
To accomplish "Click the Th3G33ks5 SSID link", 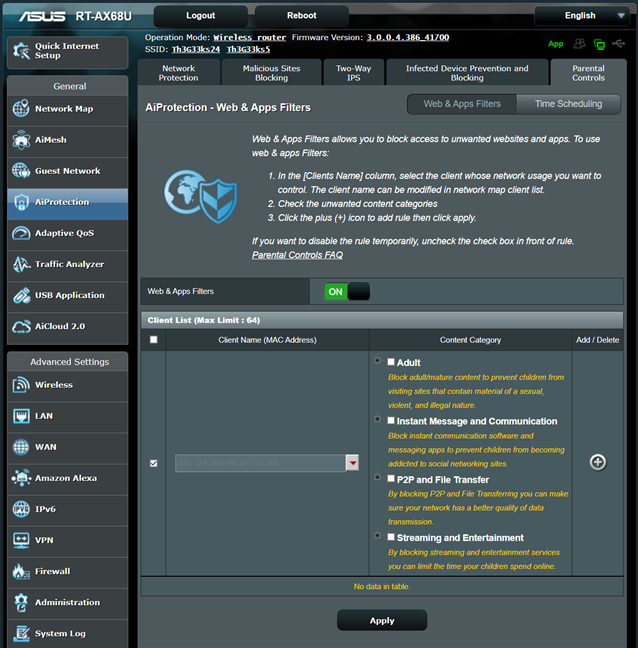I will point(248,50).
